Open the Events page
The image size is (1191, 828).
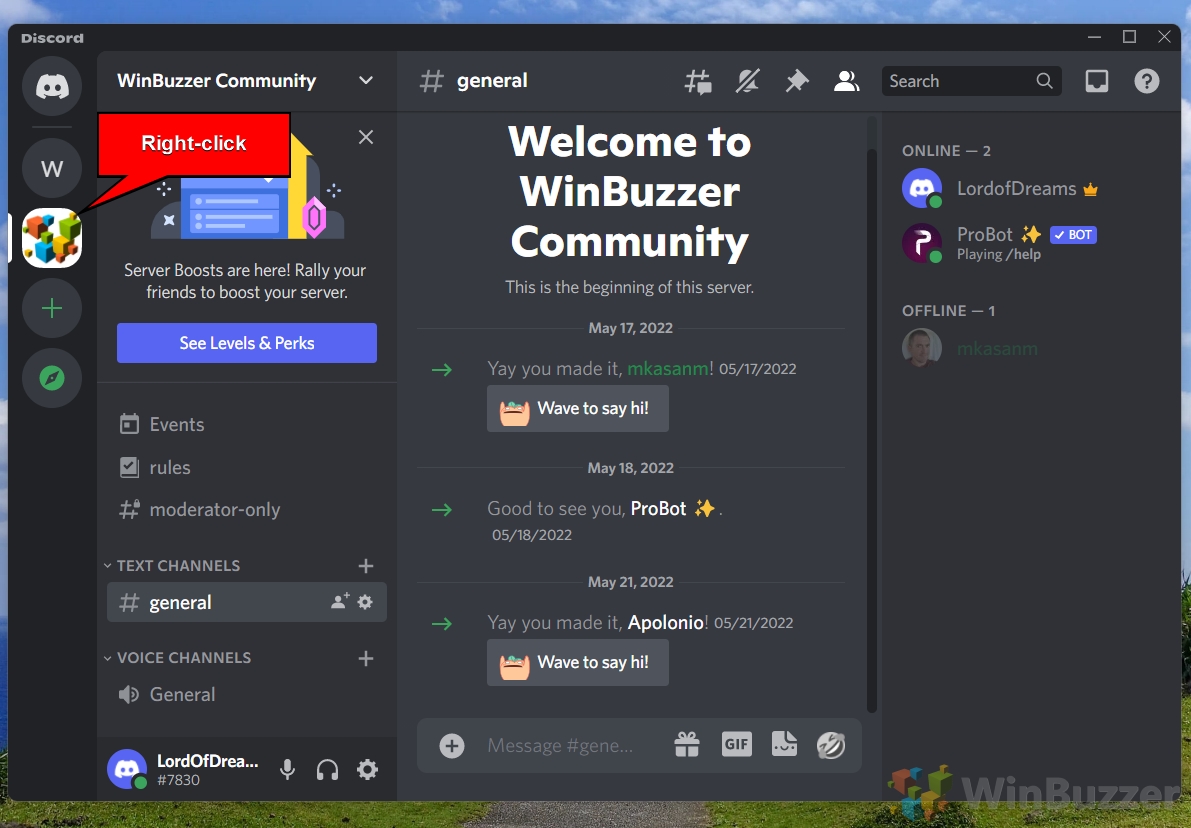[175, 424]
